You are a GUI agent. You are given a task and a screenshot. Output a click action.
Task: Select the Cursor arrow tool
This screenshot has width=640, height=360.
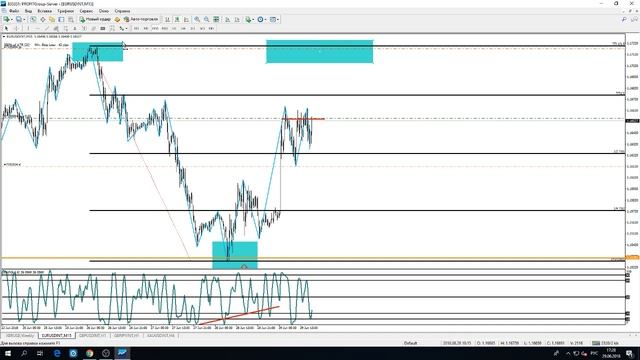7,29
